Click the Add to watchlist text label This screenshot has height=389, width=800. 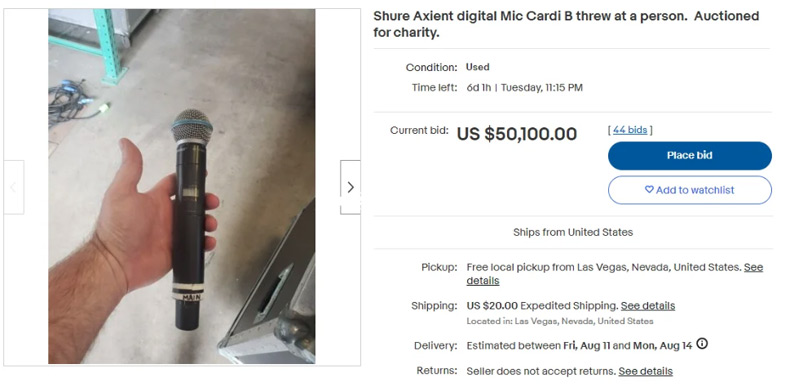pyautogui.click(x=695, y=190)
